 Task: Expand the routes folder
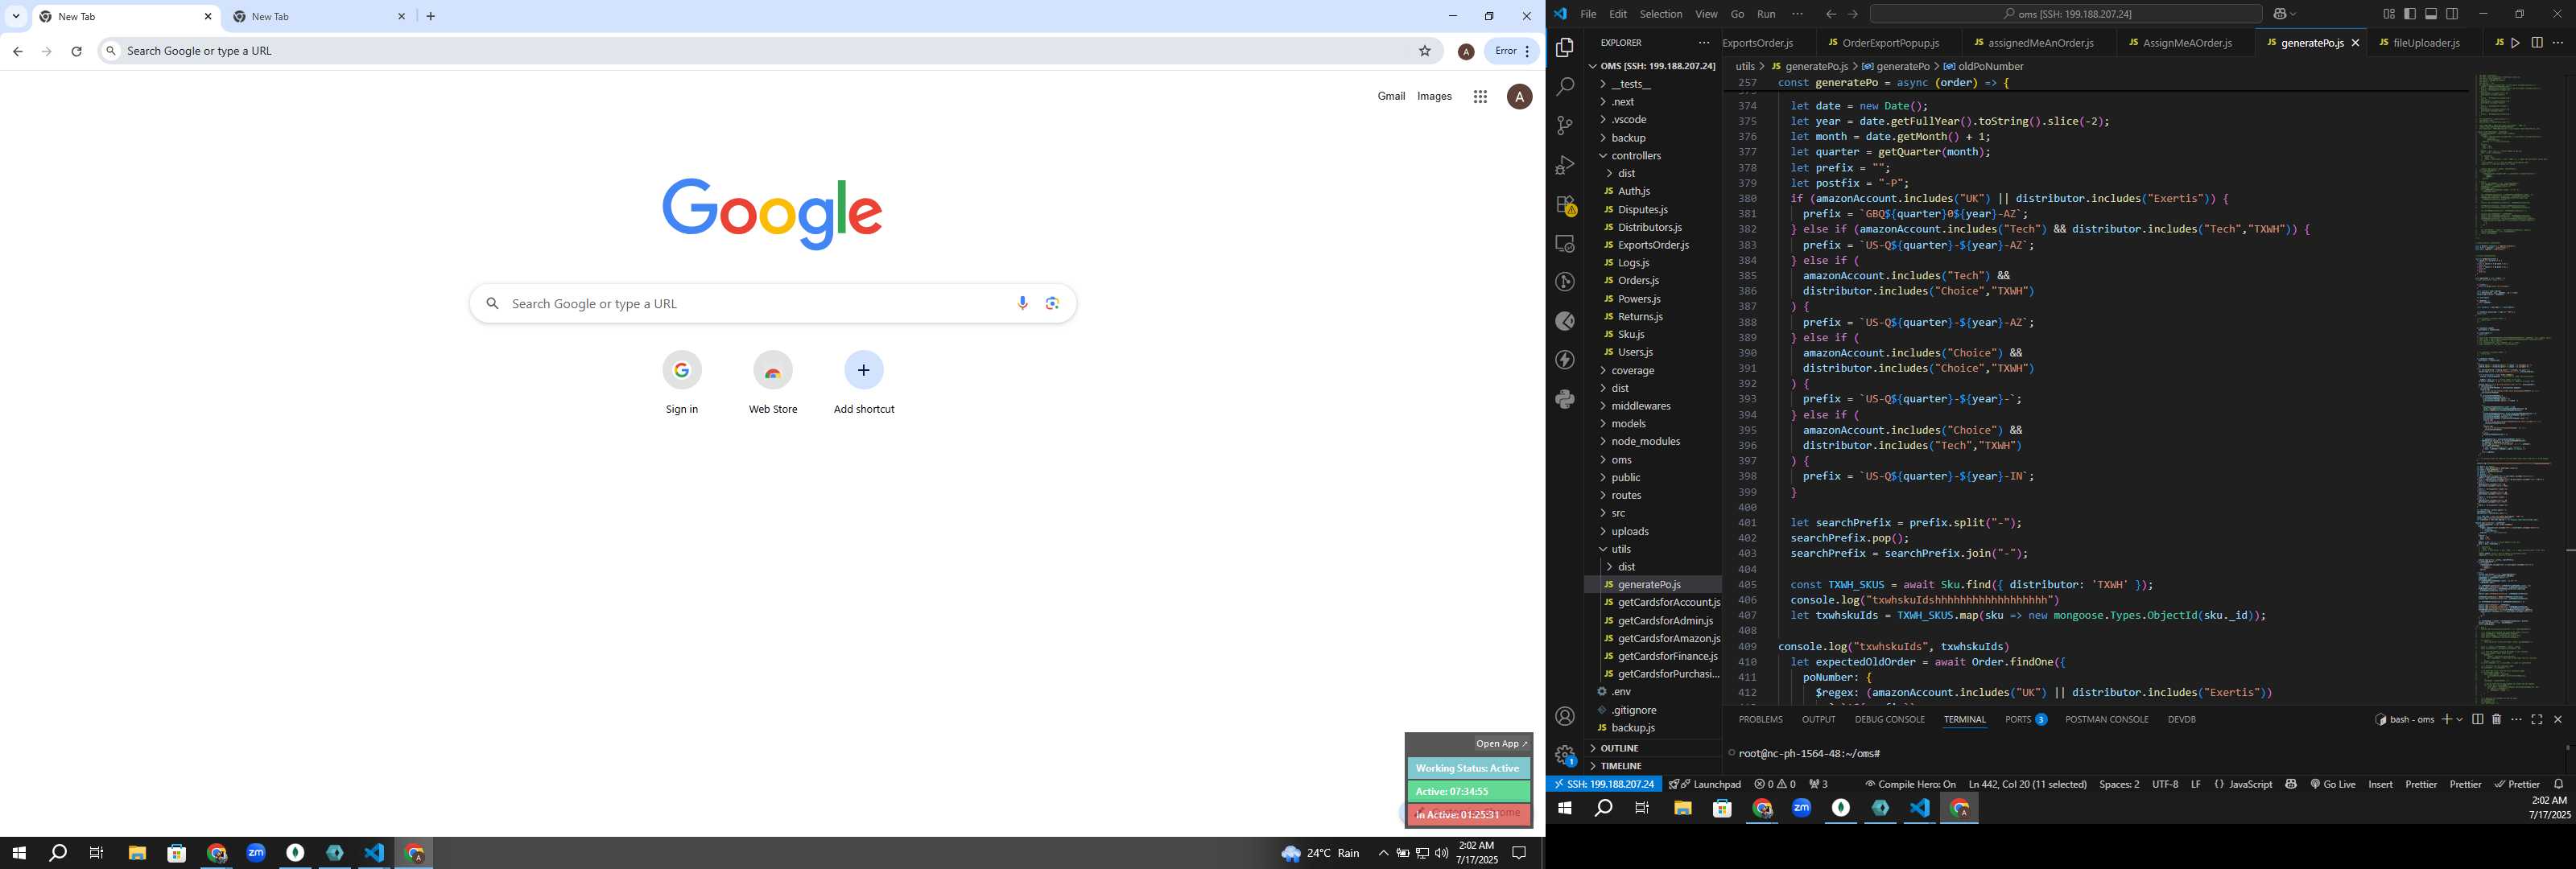(x=1626, y=495)
